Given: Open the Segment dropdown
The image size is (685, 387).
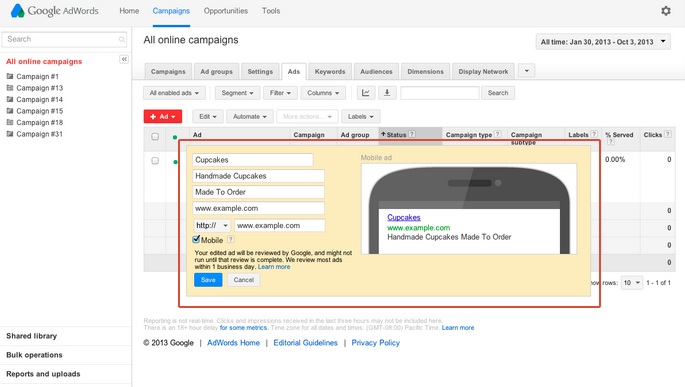Looking at the screenshot, I should coord(237,93).
